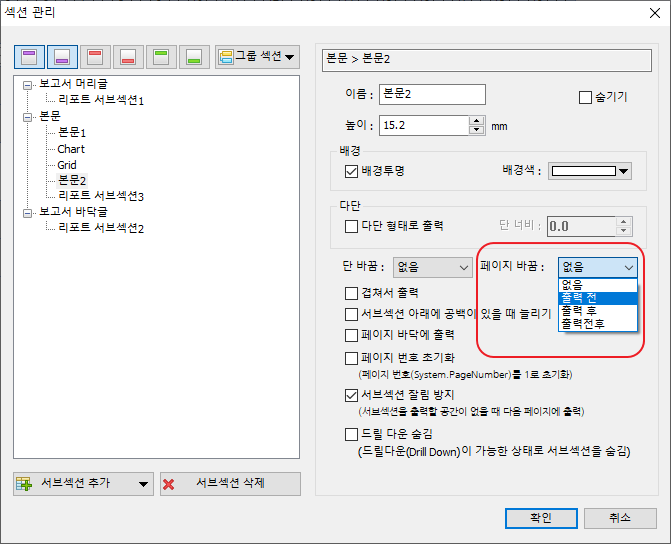
Task: Toggle the red page header section icon
Action: tap(95, 57)
